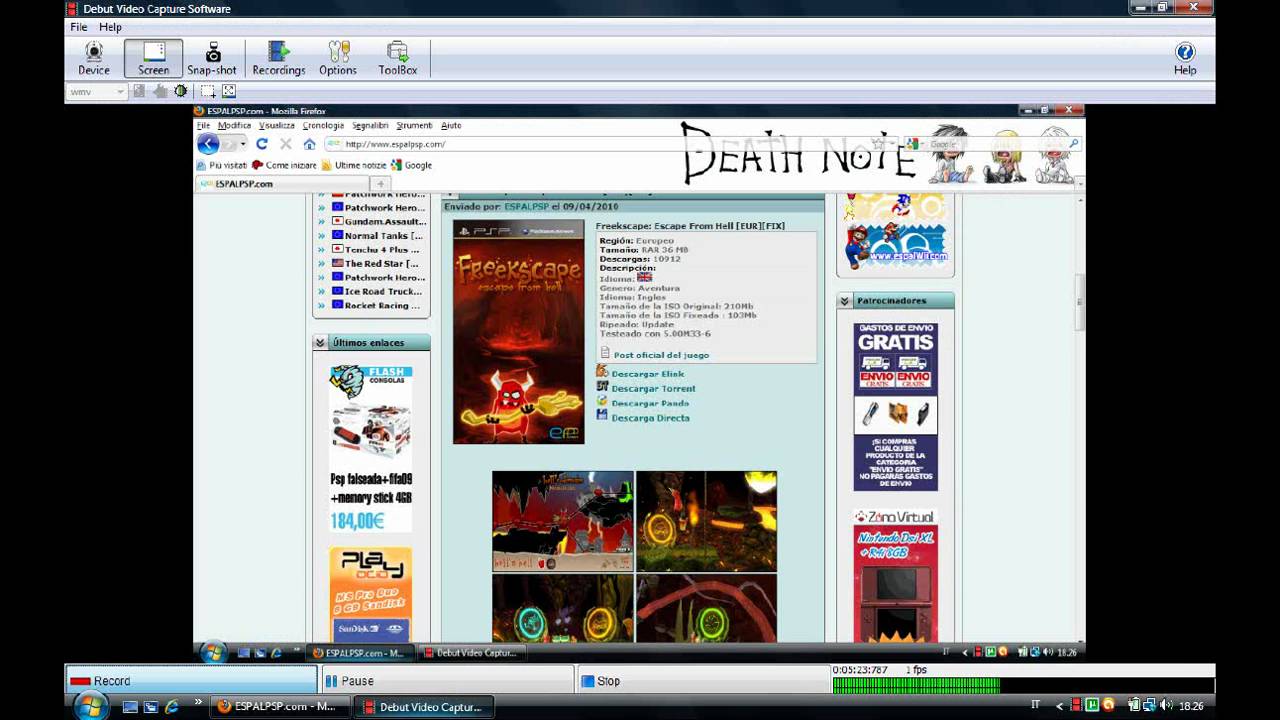
Task: Click the Descargar Pando link
Action: 650,403
